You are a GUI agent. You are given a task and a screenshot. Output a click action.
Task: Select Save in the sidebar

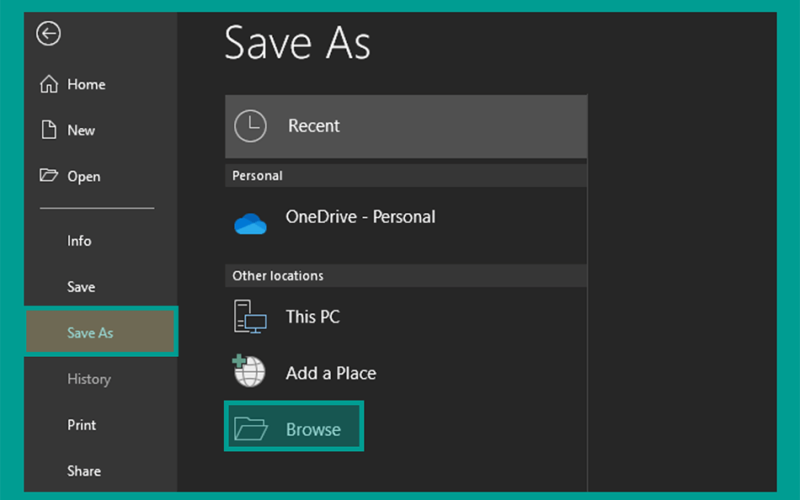[81, 287]
